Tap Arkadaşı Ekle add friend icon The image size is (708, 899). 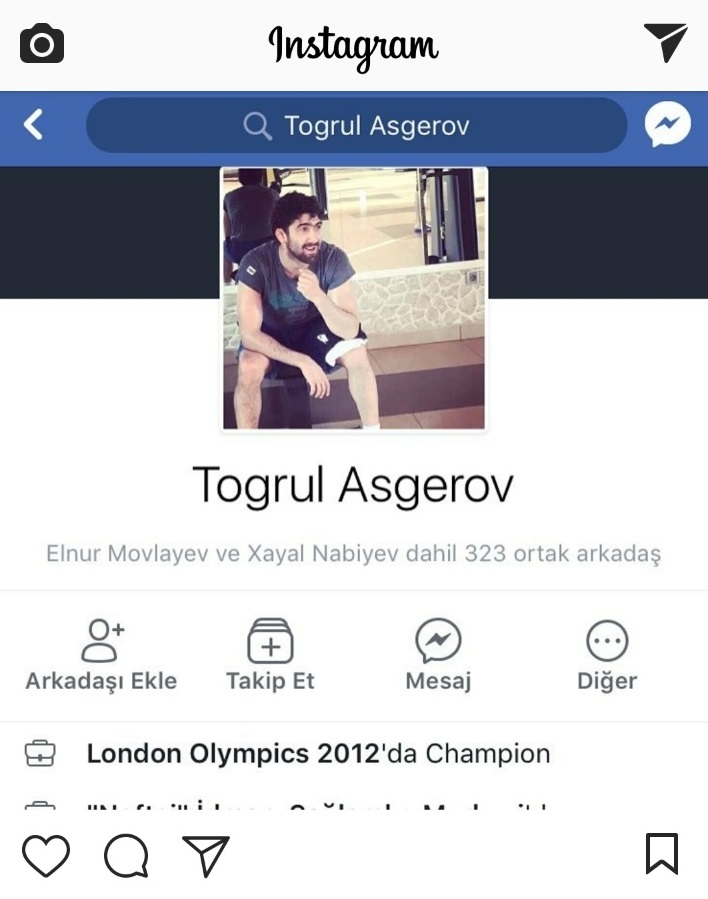[x=102, y=640]
